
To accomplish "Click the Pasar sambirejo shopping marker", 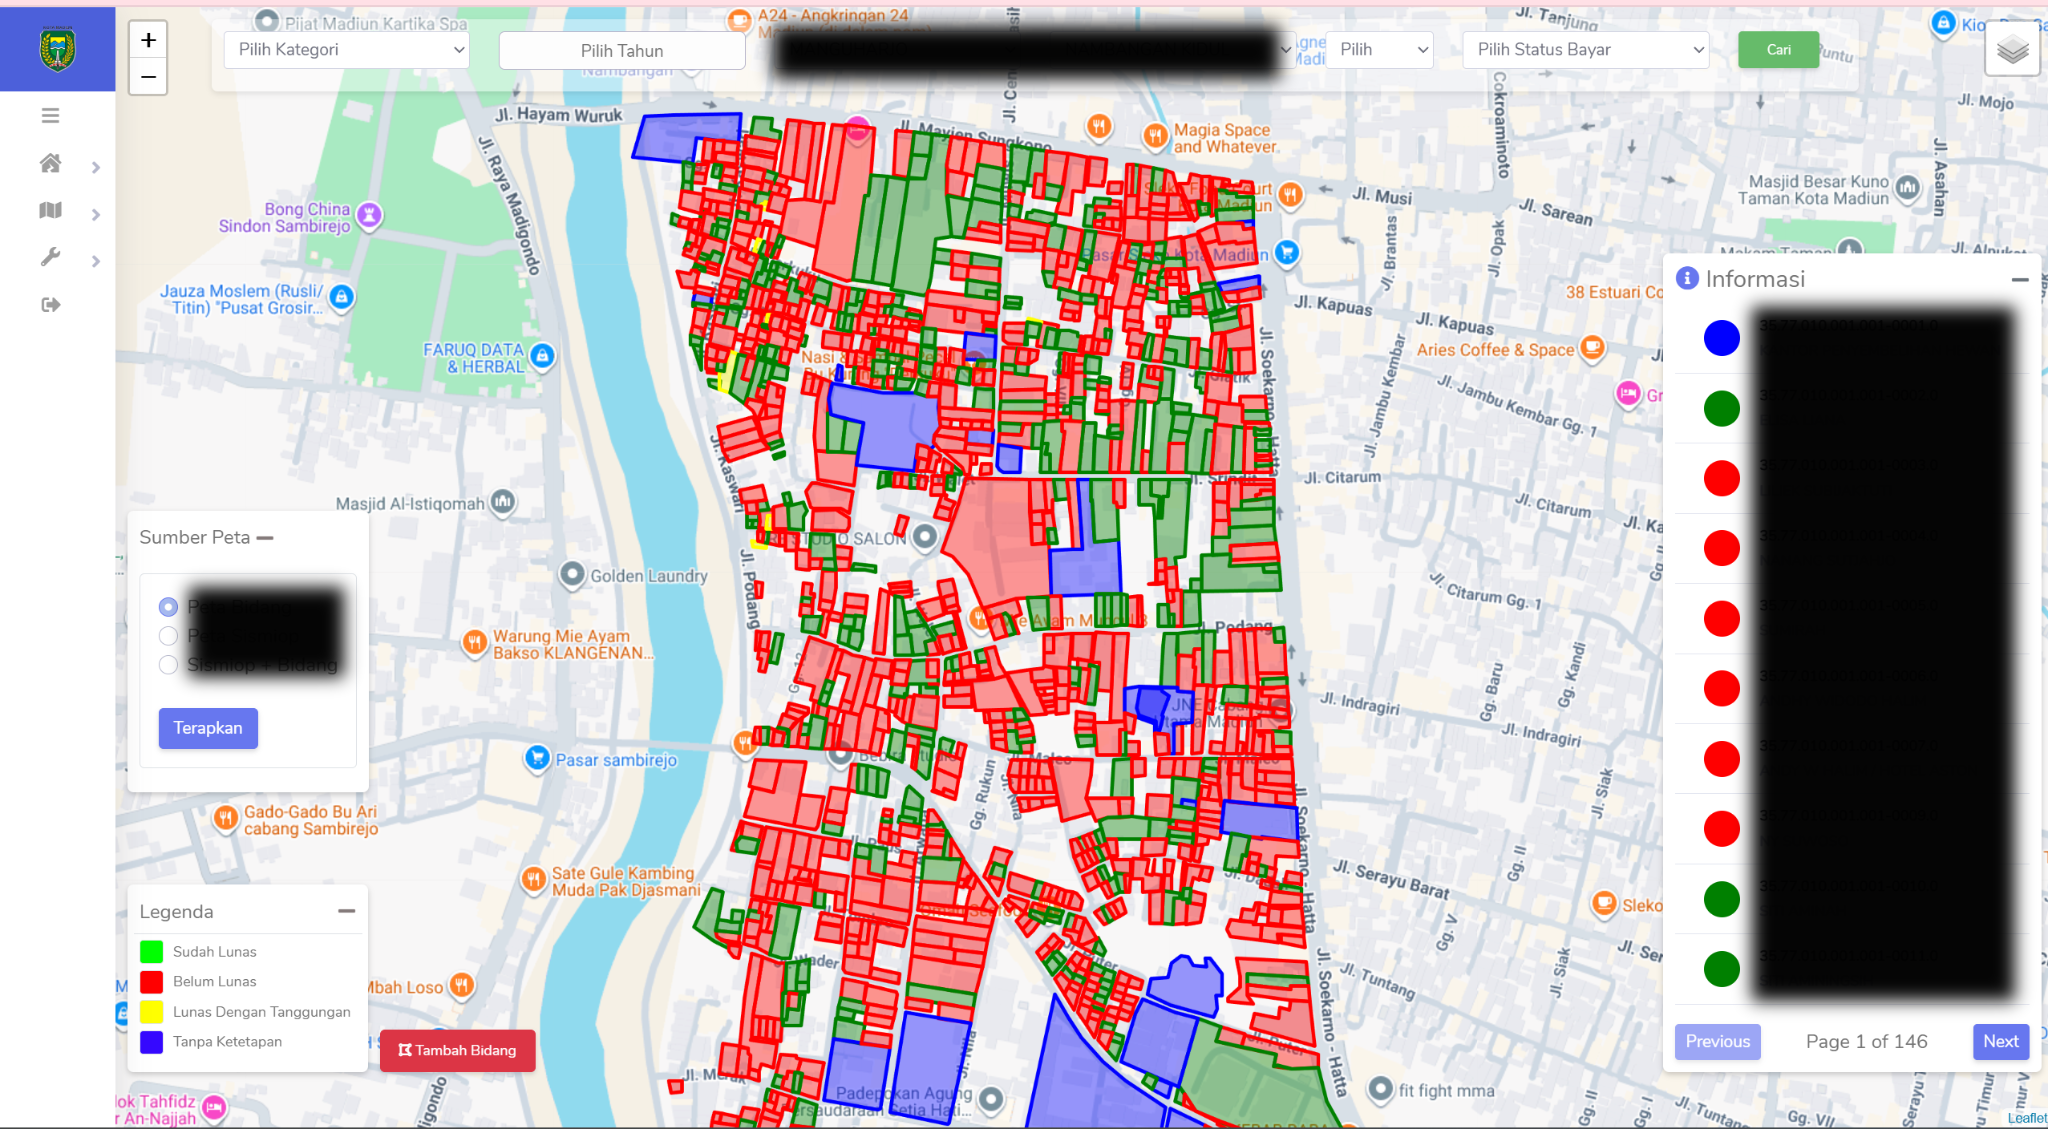I will (x=538, y=758).
